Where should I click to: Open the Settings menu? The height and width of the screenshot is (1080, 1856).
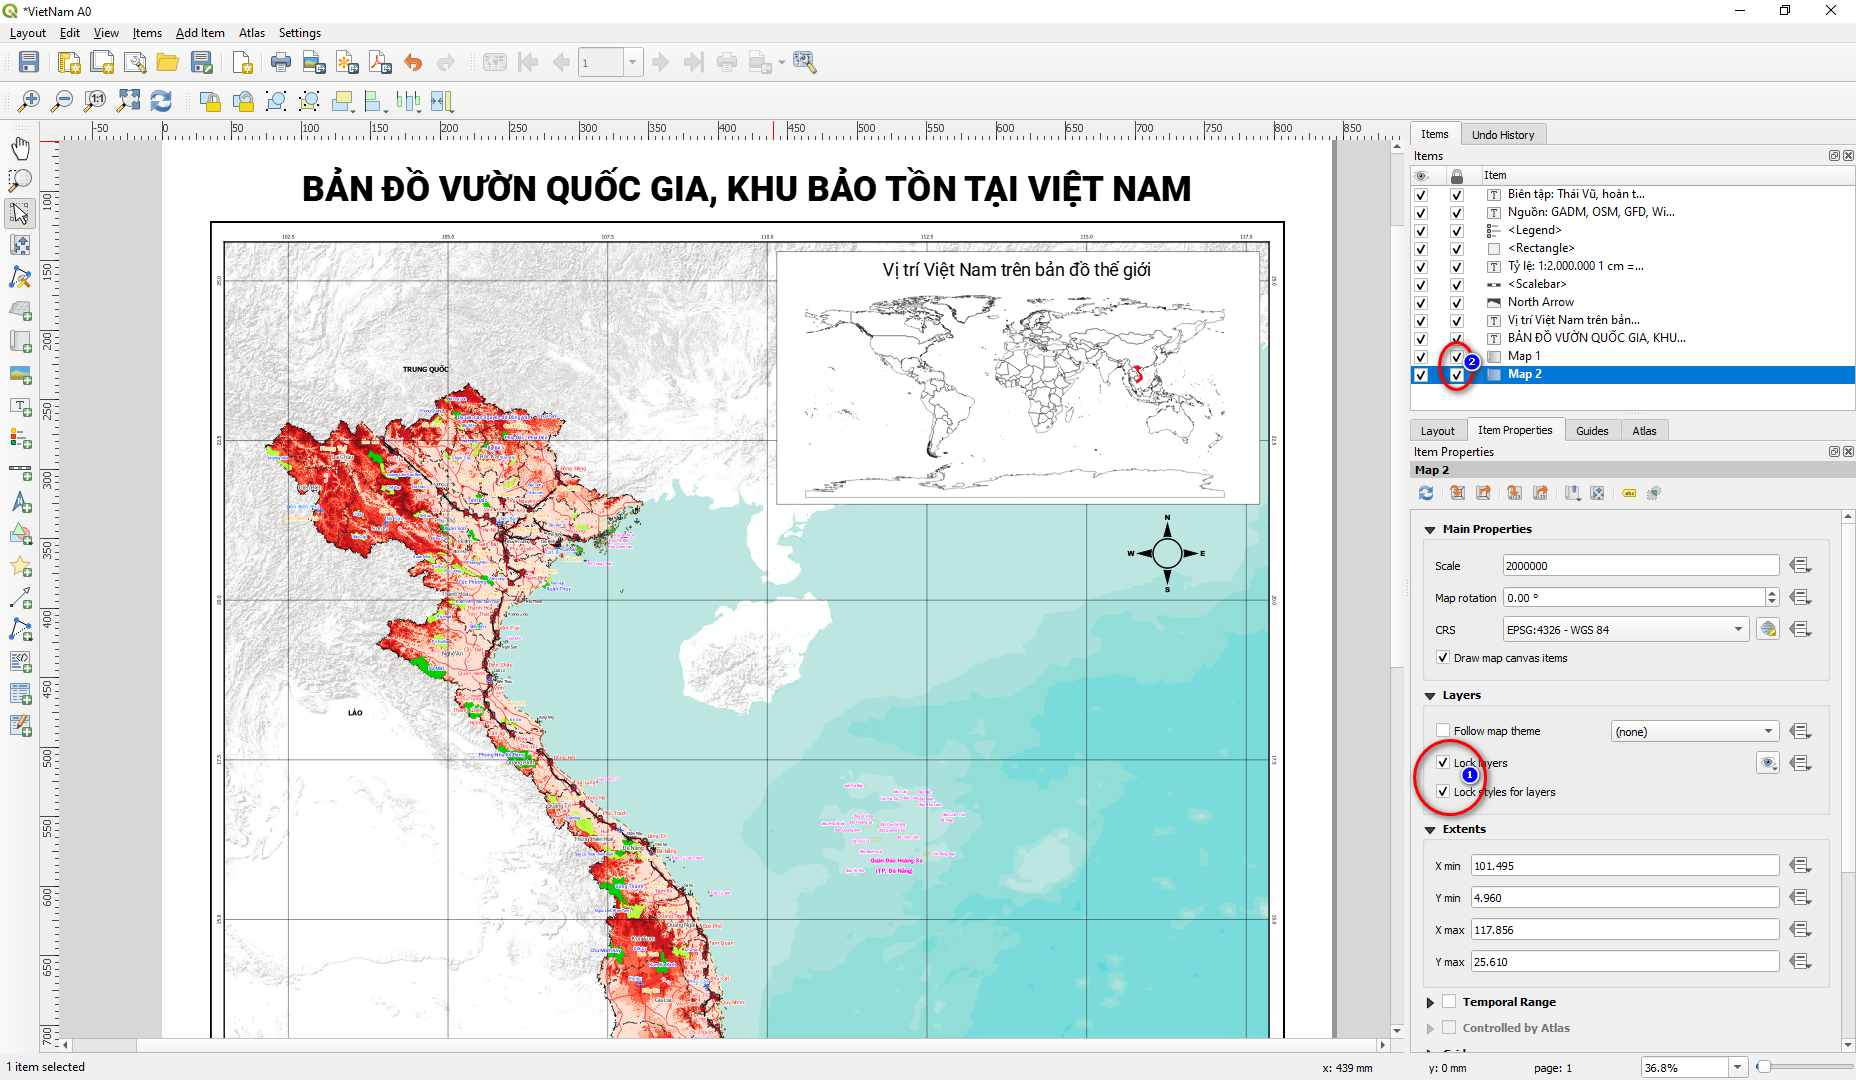click(x=300, y=33)
